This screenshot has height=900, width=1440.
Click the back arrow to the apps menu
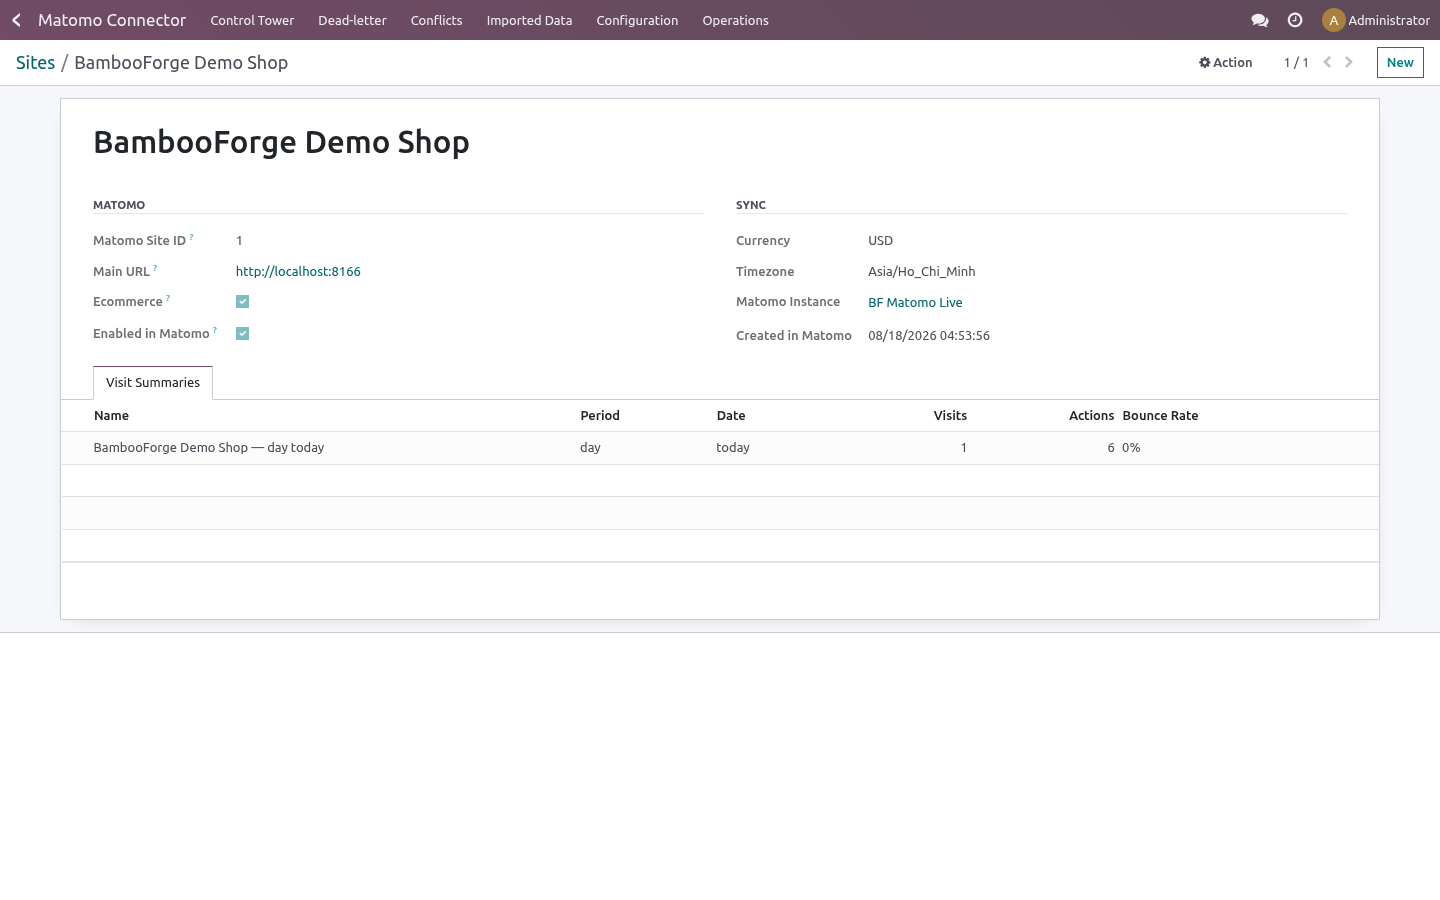[16, 20]
